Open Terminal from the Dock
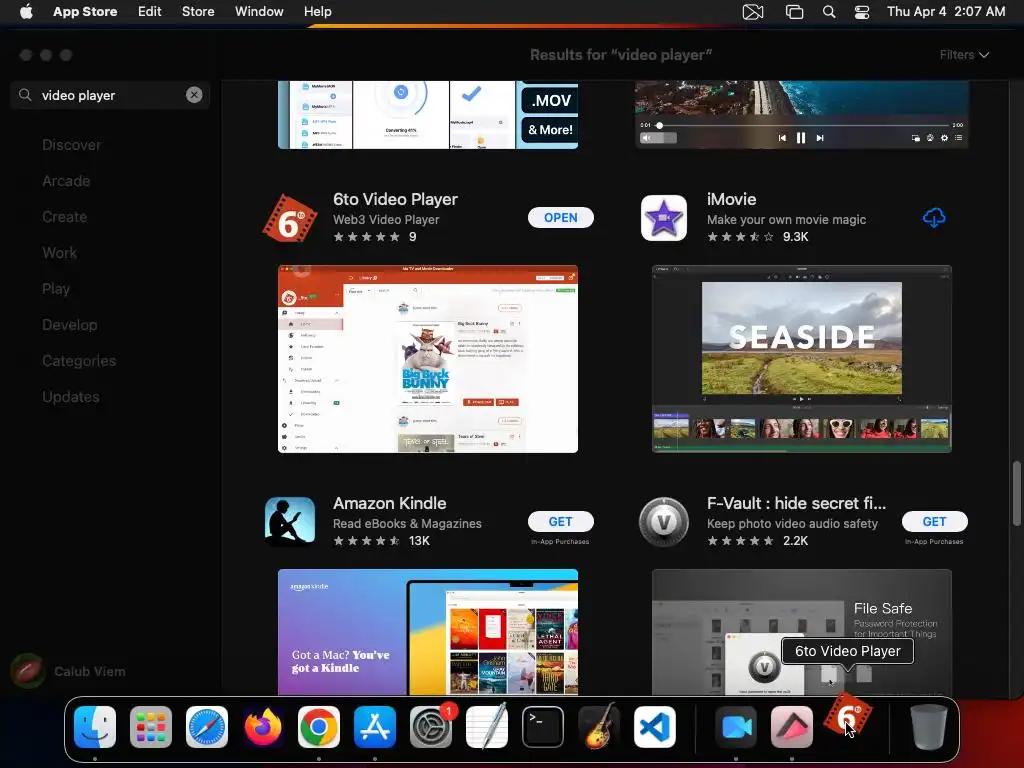The width and height of the screenshot is (1024, 768). (x=543, y=727)
